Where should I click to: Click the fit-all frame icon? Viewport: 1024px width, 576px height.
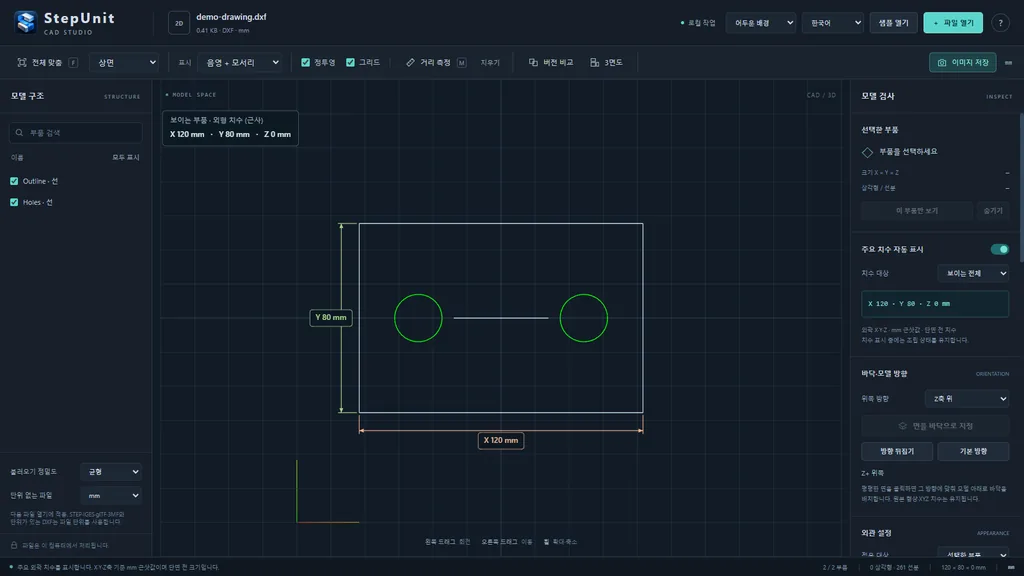click(22, 63)
